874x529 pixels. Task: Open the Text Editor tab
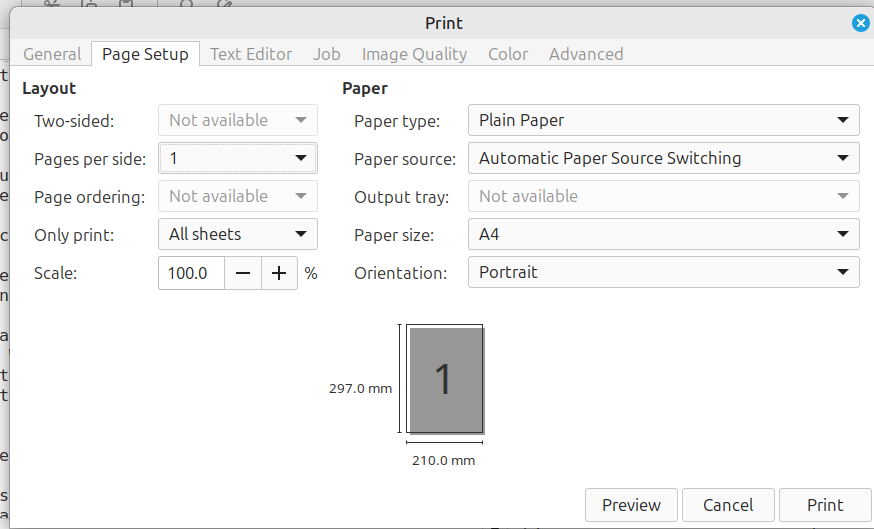pyautogui.click(x=251, y=54)
